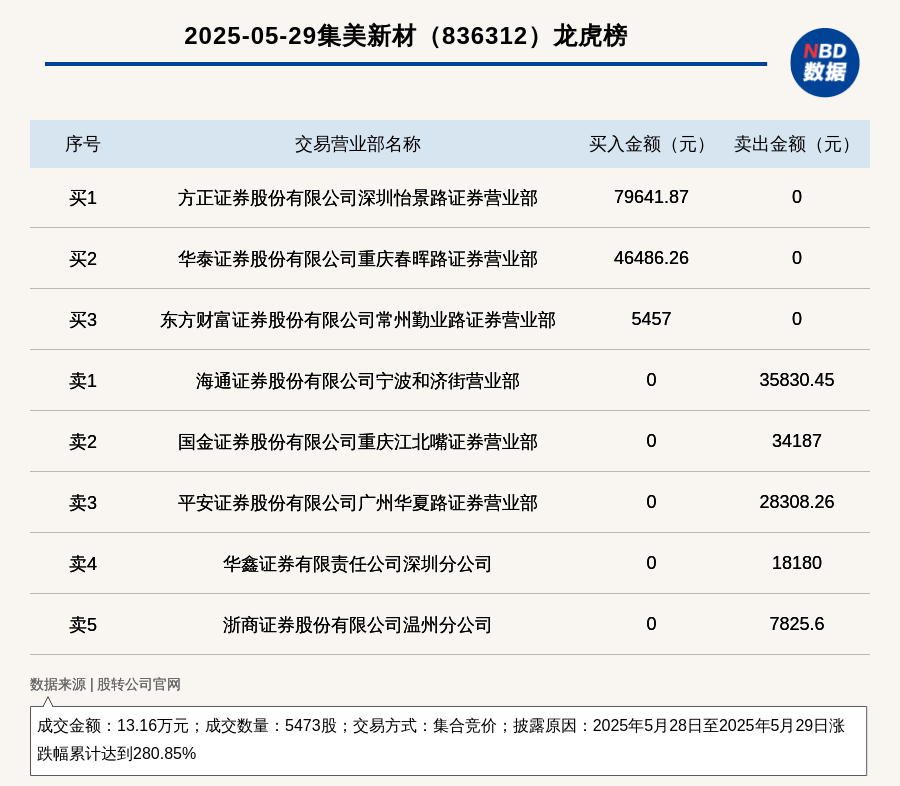Select the 买1 row label
The image size is (900, 786).
tap(83, 198)
